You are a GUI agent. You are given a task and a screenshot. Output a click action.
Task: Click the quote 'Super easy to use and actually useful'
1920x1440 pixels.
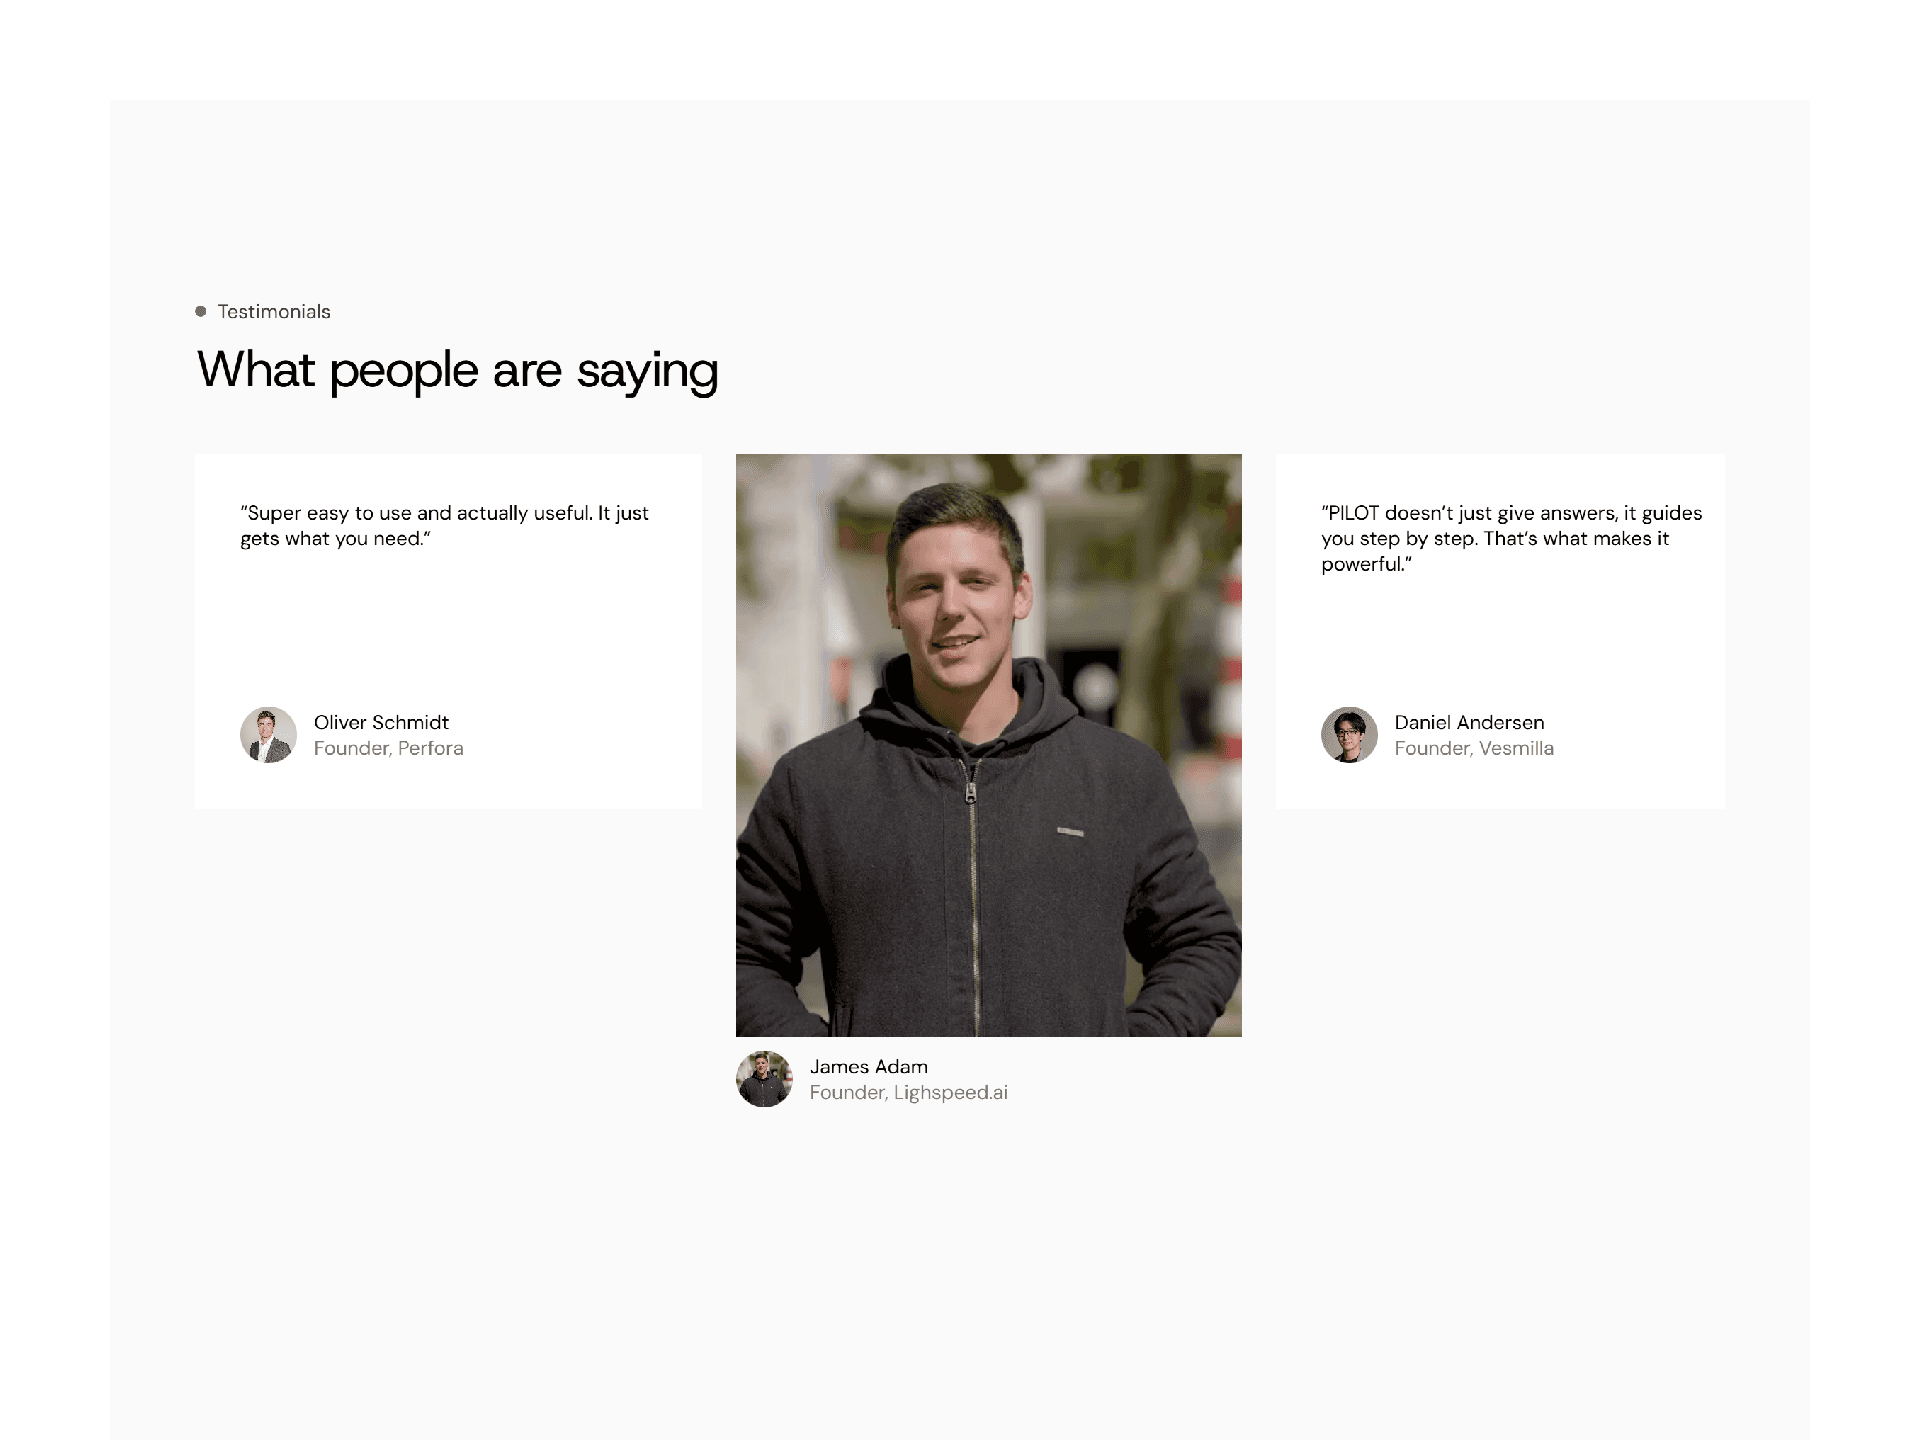click(444, 526)
